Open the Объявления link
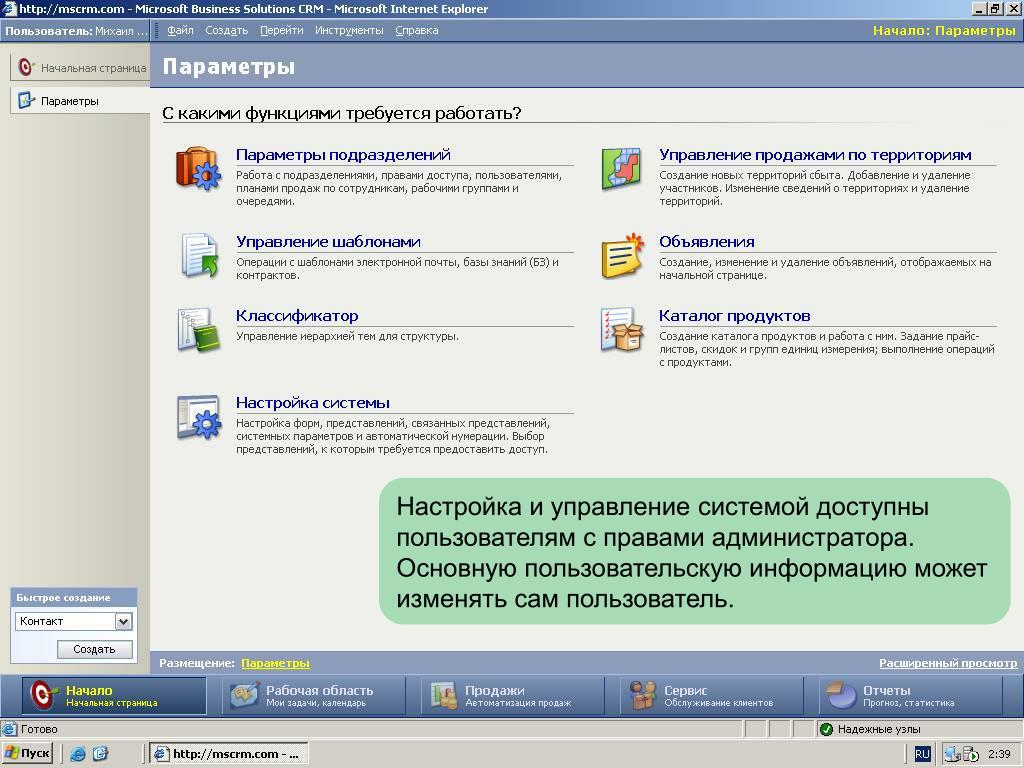Screen dimensions: 1024x768 click(707, 242)
